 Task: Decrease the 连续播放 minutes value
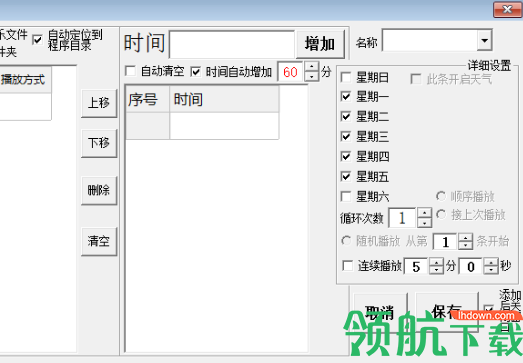pos(436,270)
